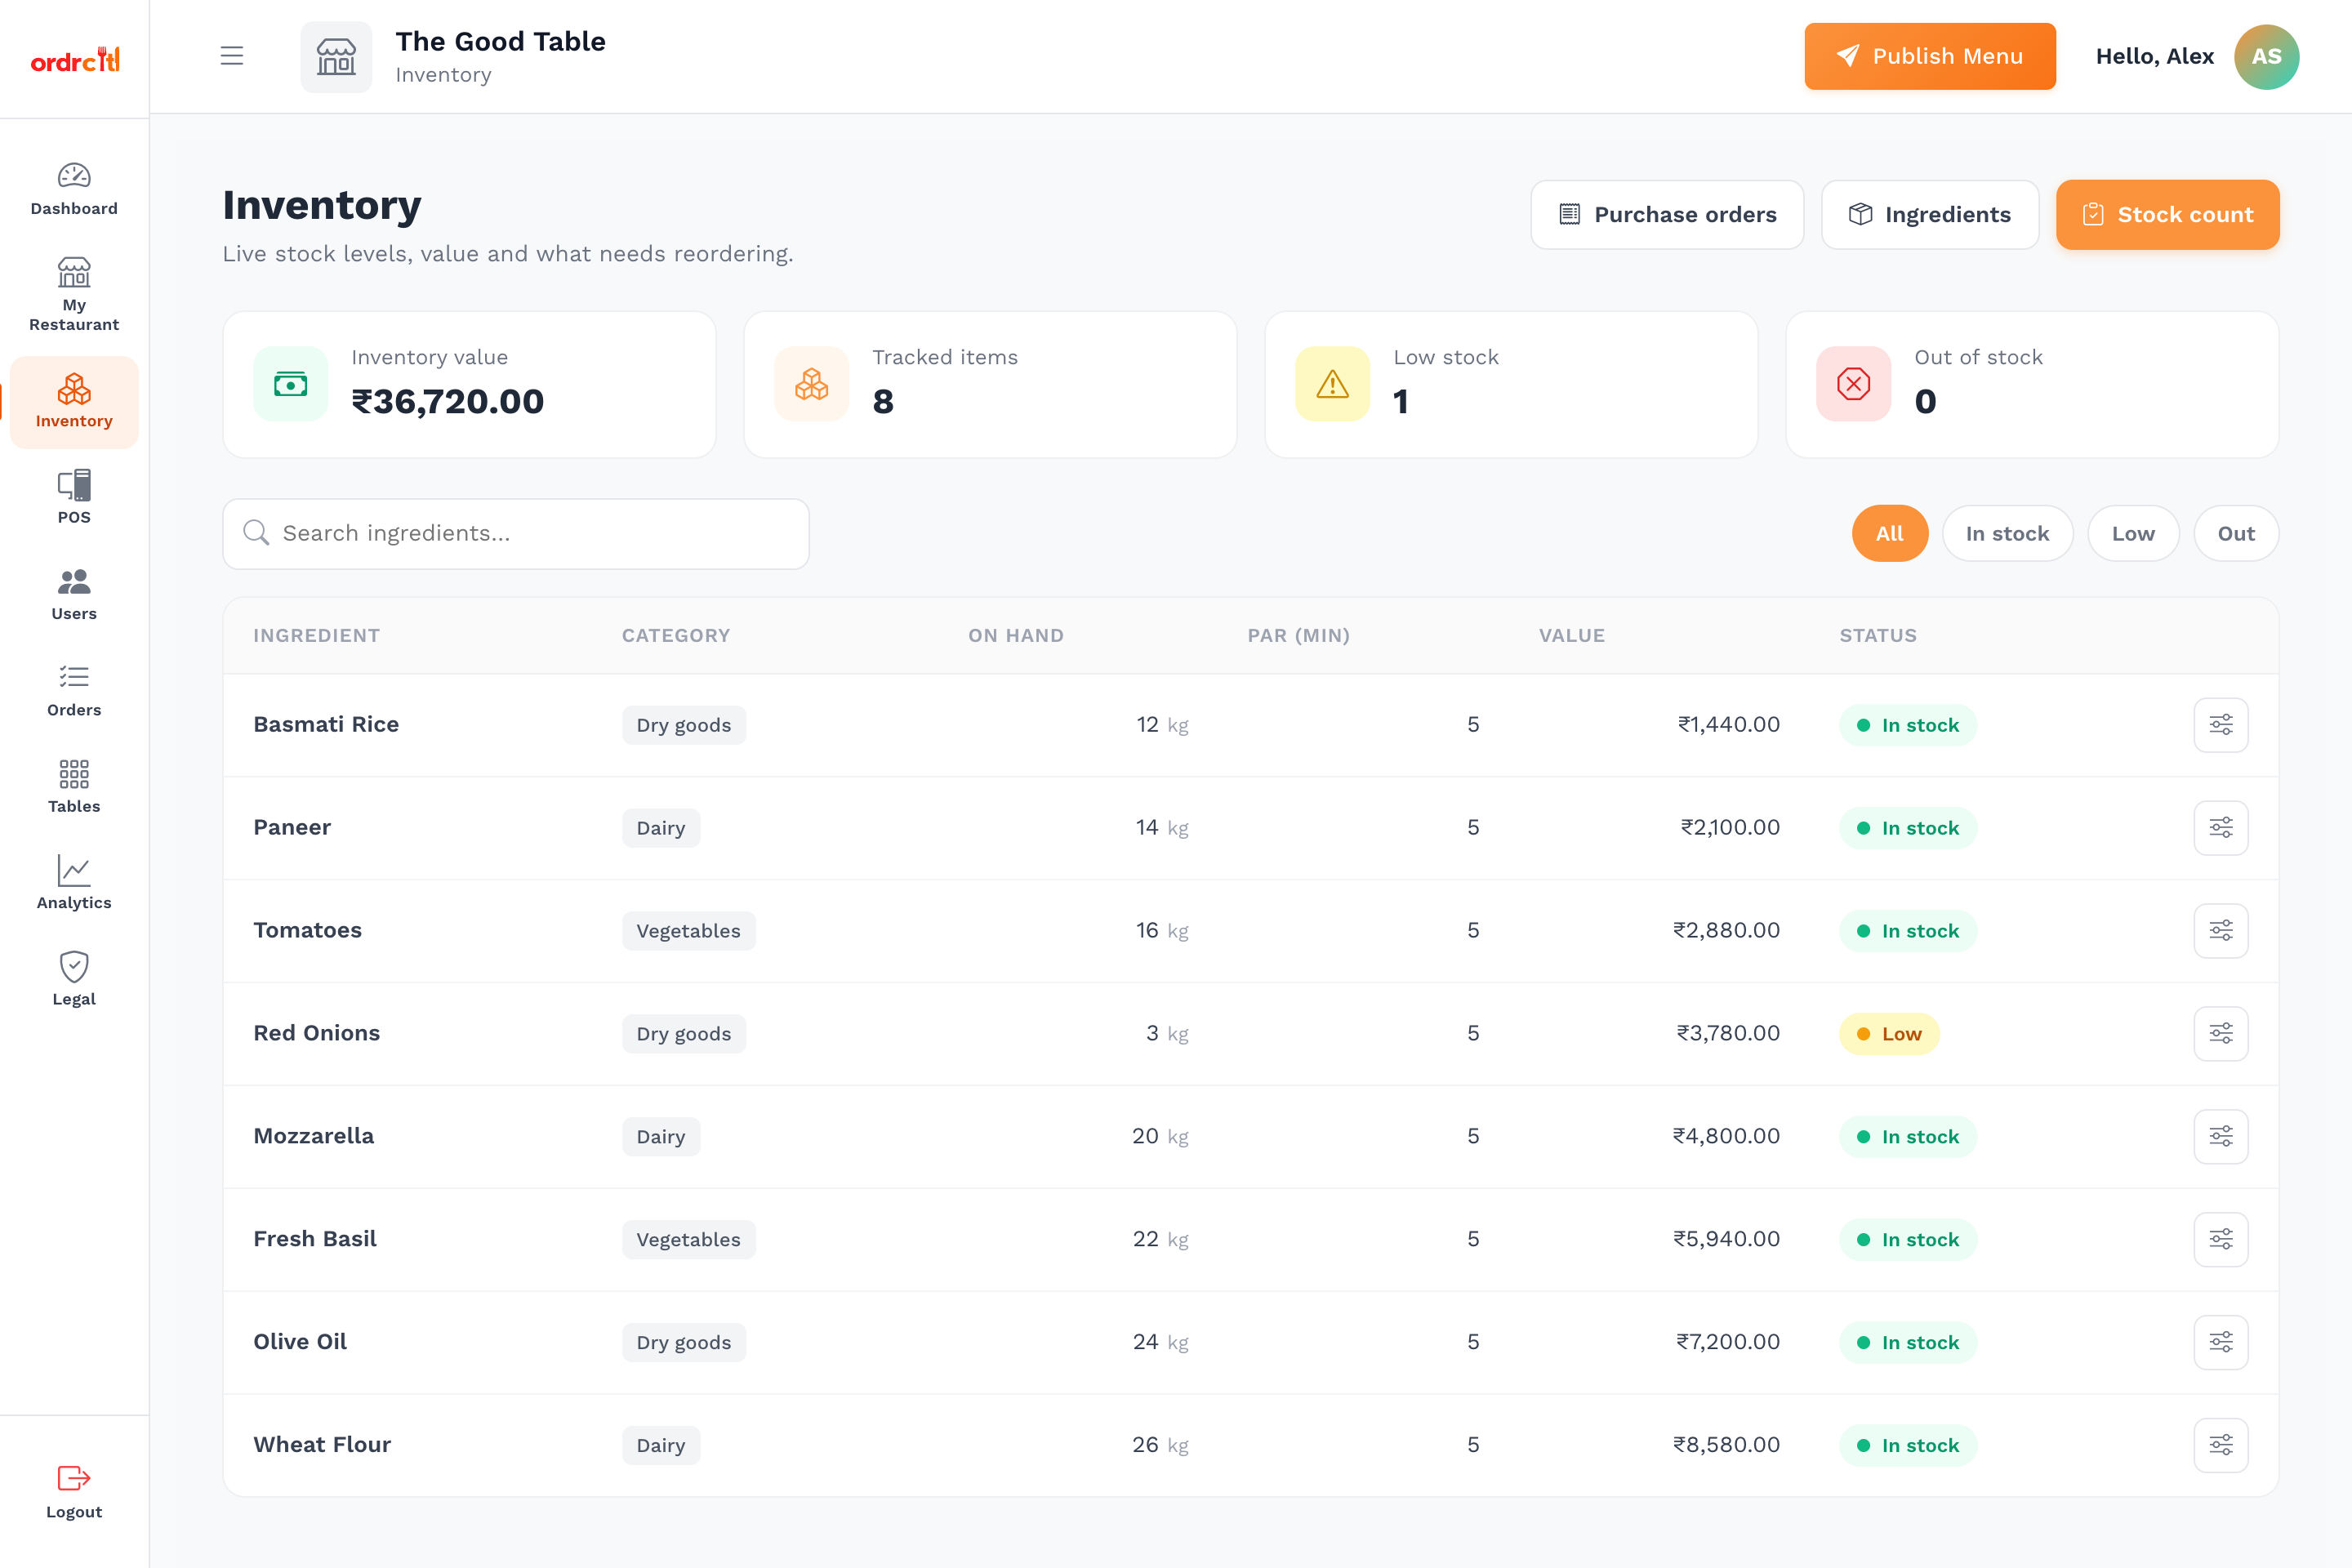Open adjust settings for Paneer row
2352x1568 pixels.
(2220, 828)
